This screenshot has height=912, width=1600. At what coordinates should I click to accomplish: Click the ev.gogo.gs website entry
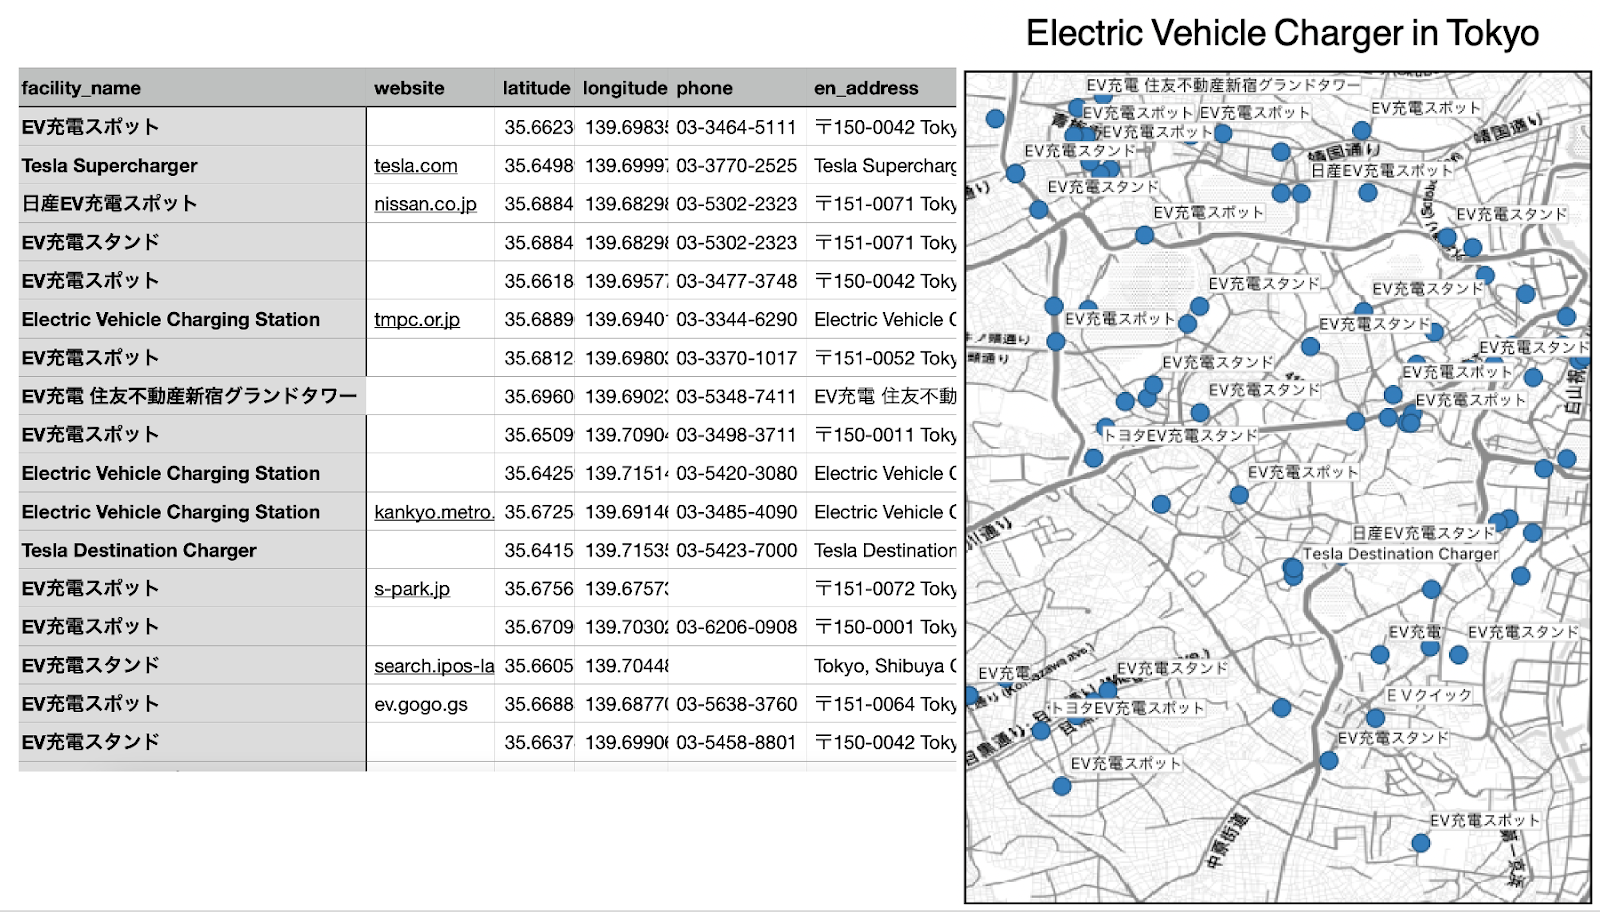click(x=420, y=704)
